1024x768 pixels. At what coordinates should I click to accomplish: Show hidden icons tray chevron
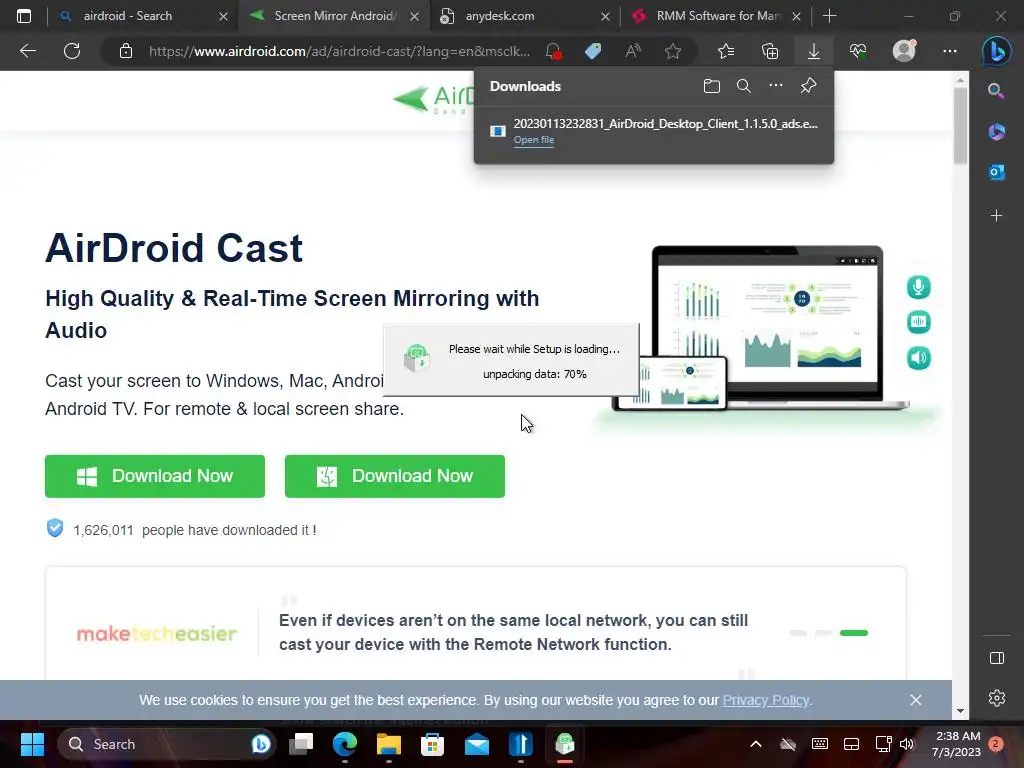[x=756, y=744]
